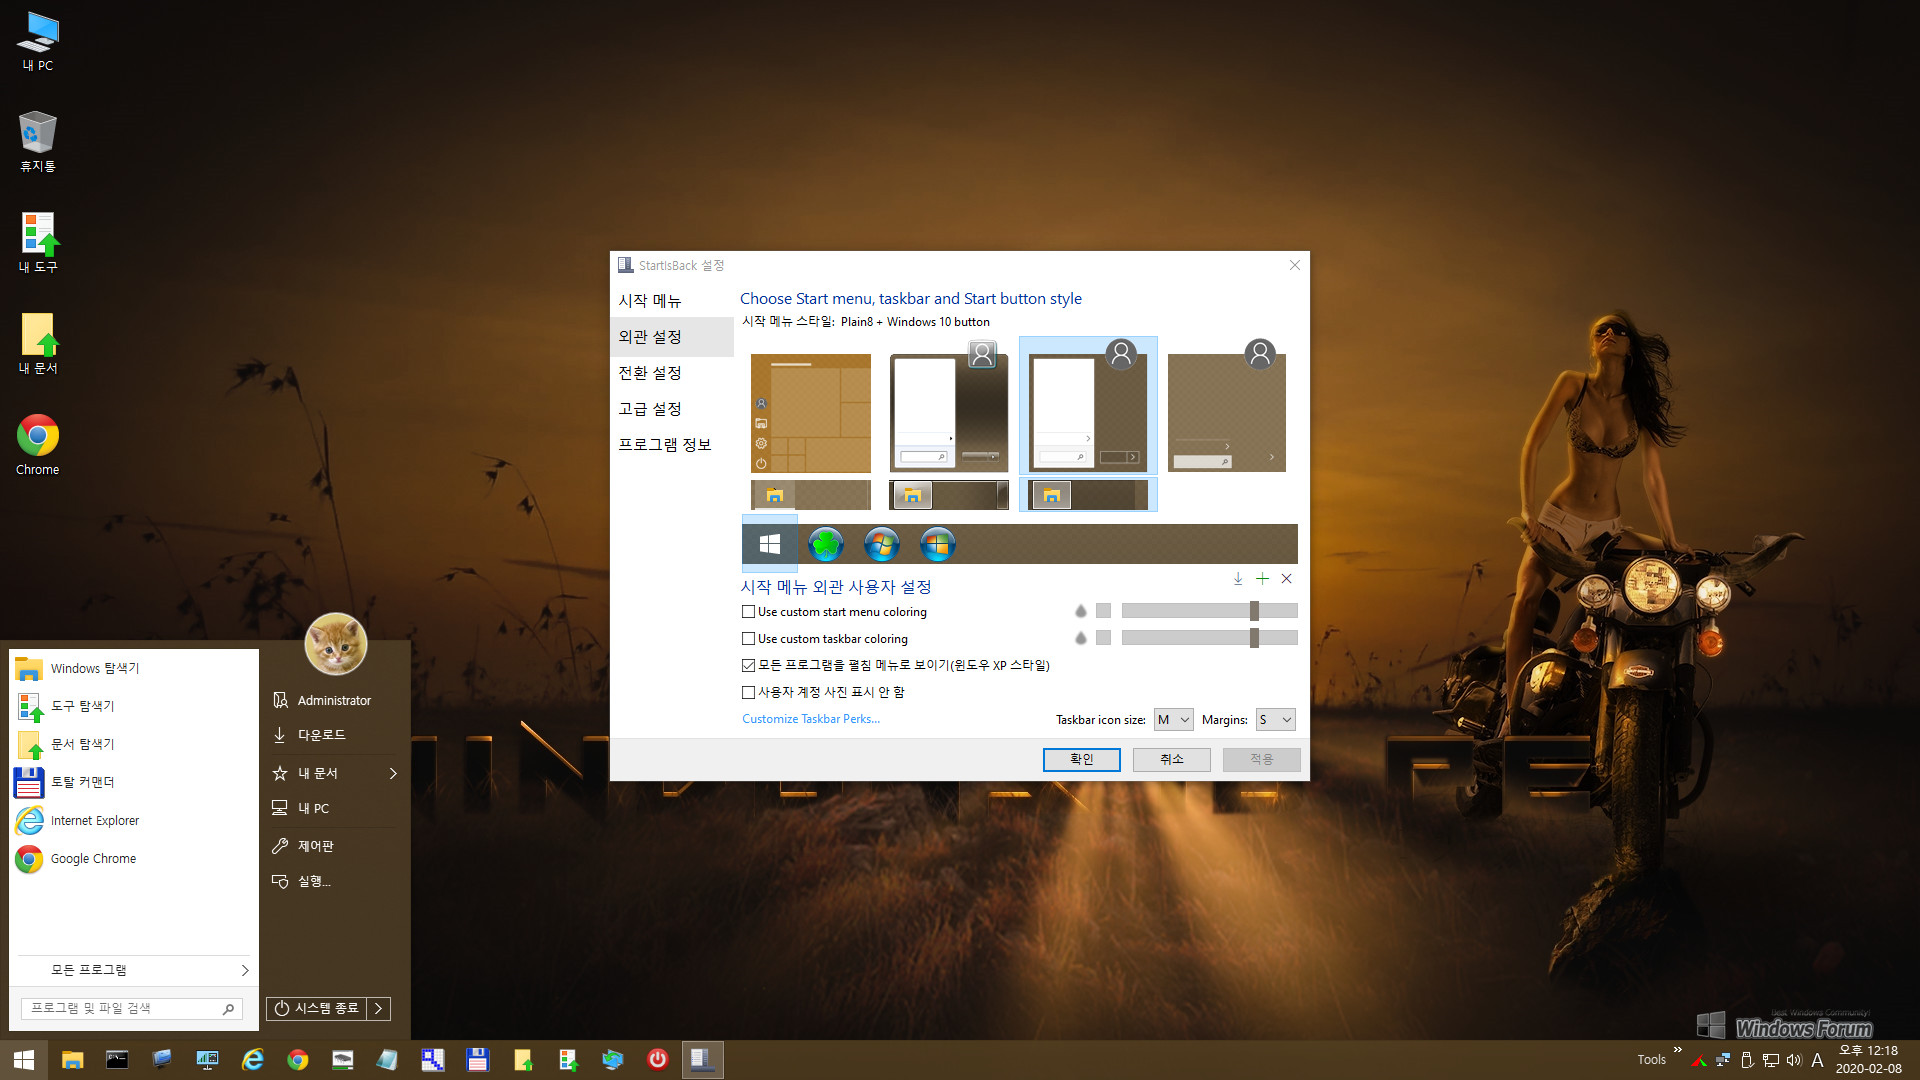Open 다운로드 in start menu right pane

click(x=334, y=735)
